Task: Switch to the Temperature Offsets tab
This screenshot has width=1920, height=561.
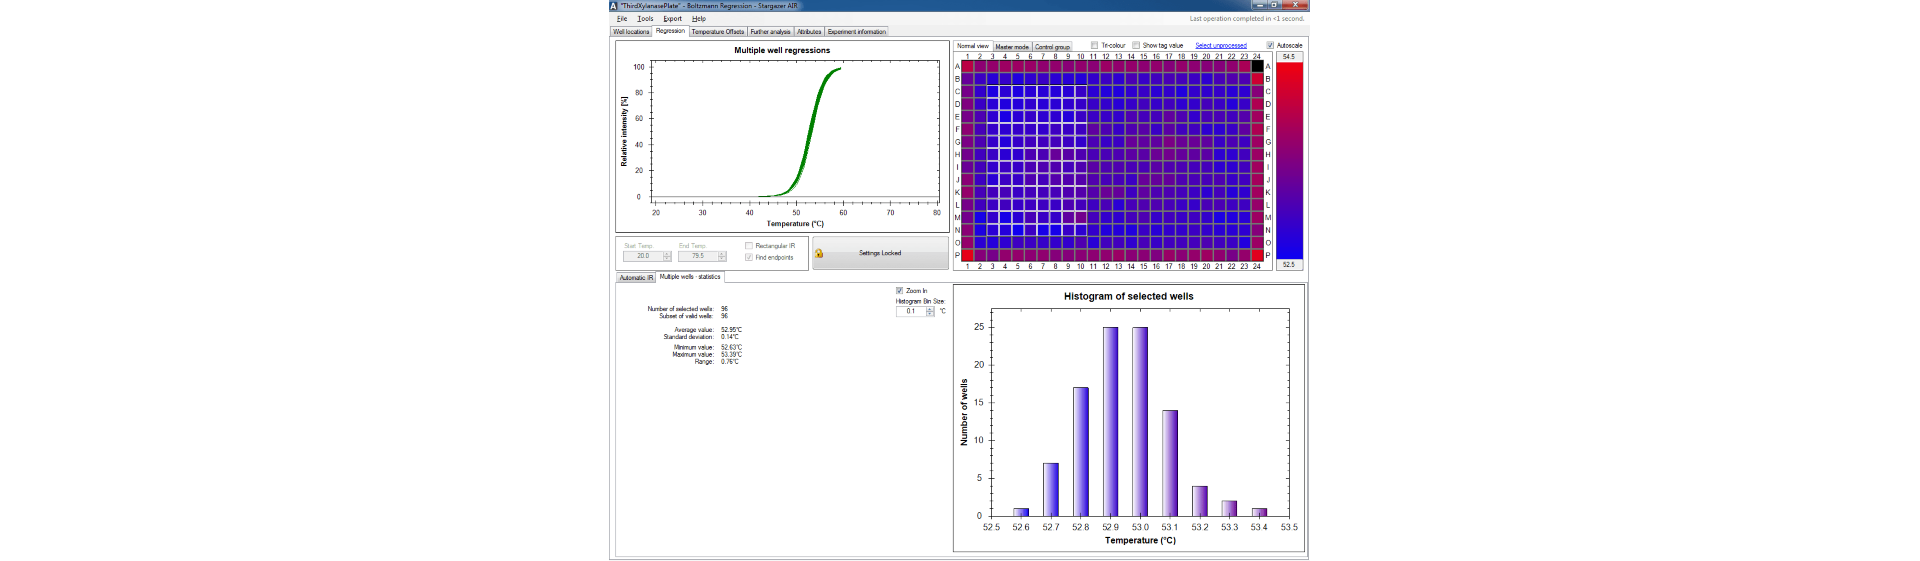Action: pyautogui.click(x=717, y=32)
